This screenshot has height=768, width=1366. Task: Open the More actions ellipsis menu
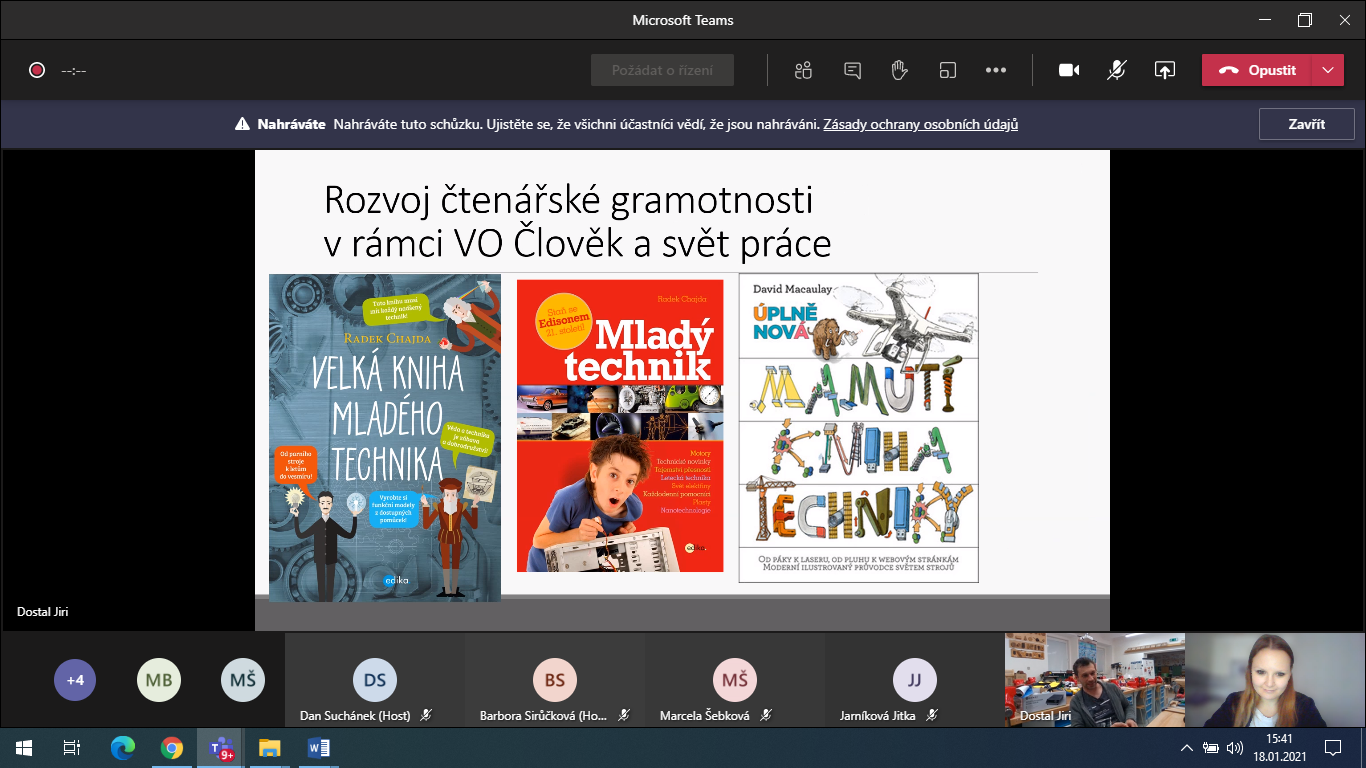(x=995, y=70)
